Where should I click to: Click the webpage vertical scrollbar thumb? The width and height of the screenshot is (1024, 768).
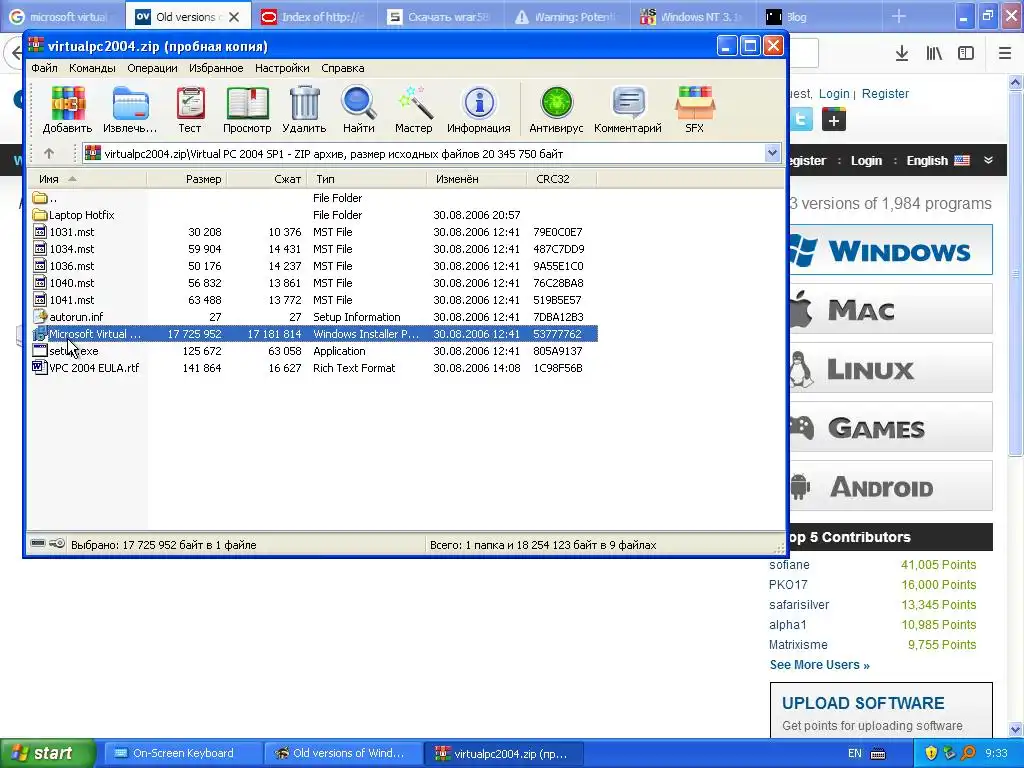click(x=1015, y=273)
